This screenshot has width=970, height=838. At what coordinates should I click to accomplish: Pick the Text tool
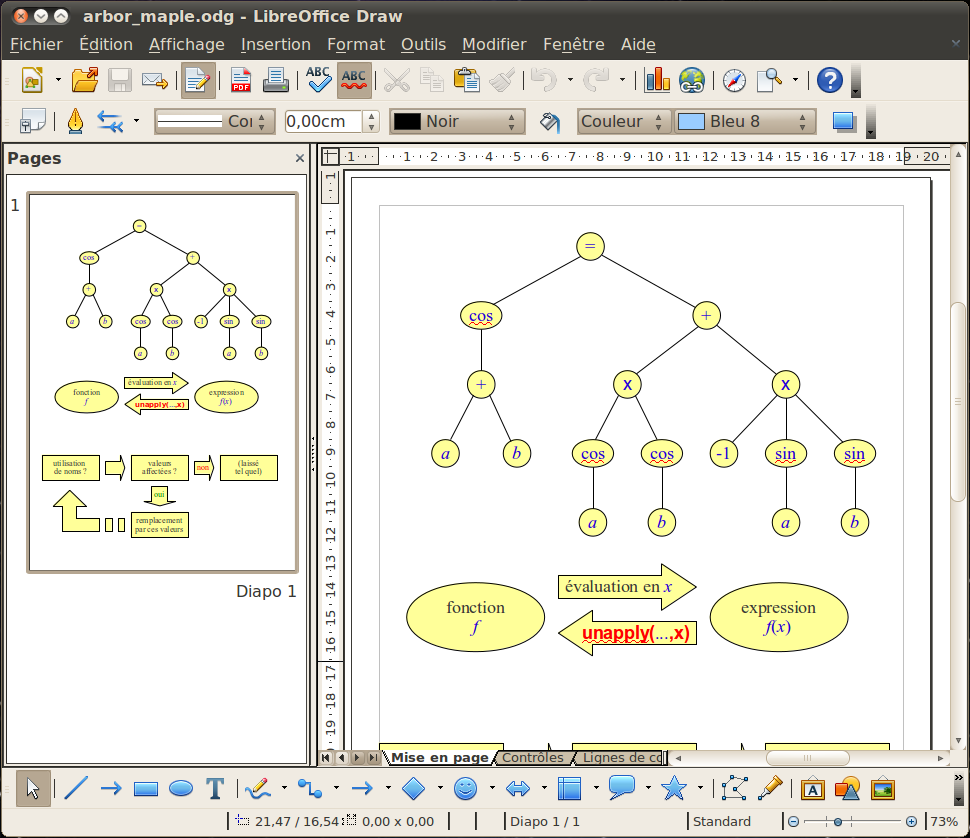coord(215,789)
